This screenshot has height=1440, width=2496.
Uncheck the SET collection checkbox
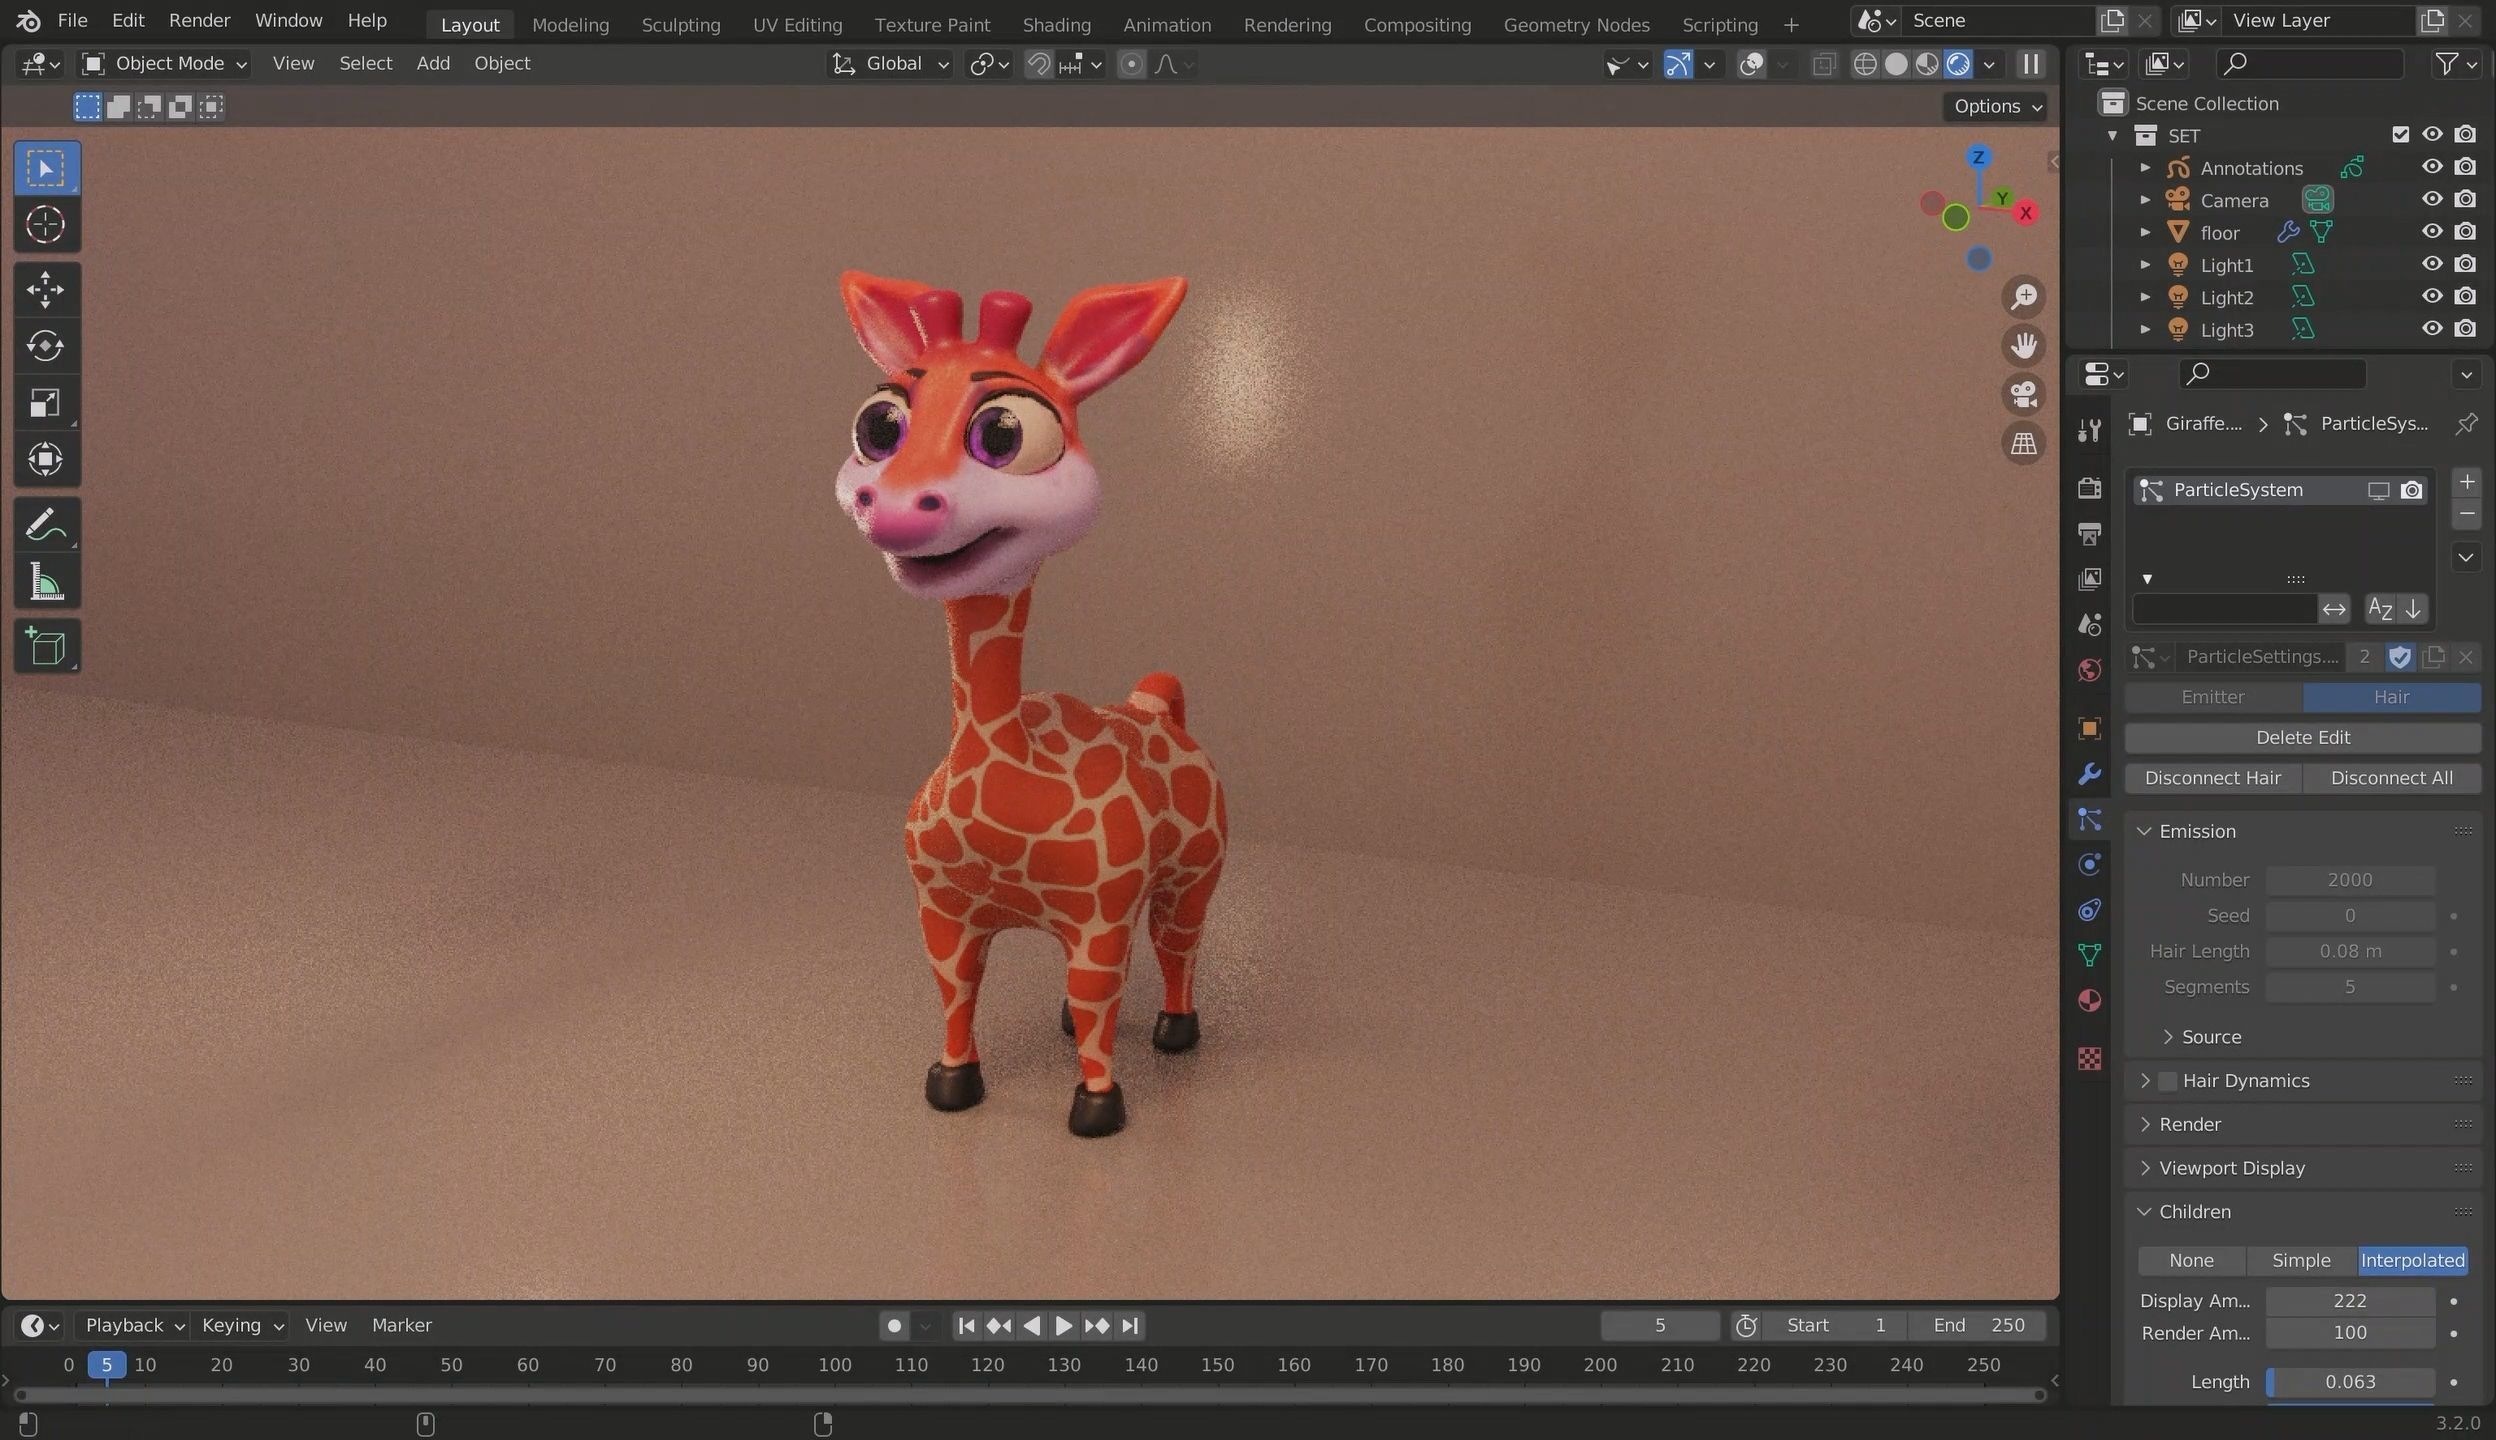(x=2400, y=135)
